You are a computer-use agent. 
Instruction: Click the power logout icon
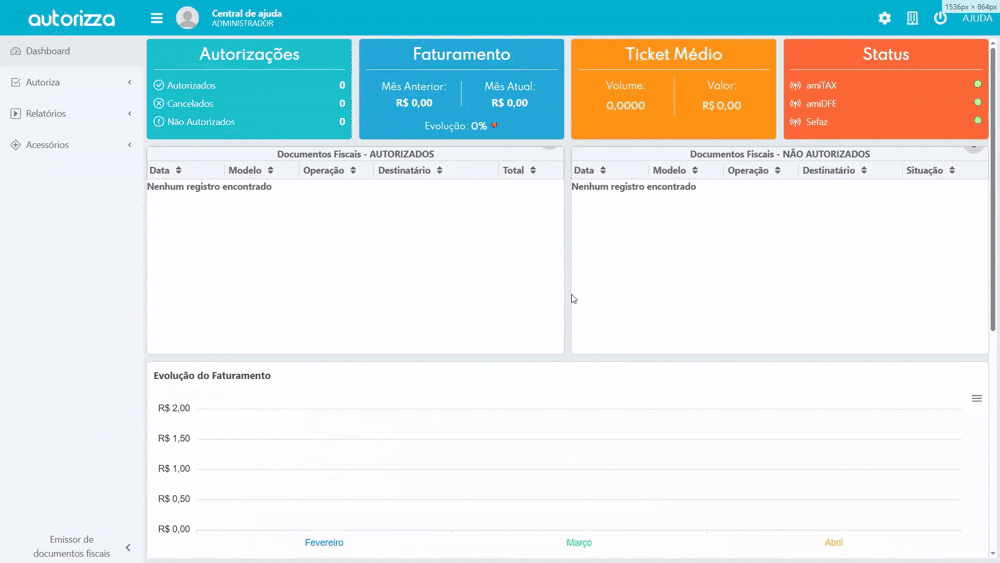940,18
